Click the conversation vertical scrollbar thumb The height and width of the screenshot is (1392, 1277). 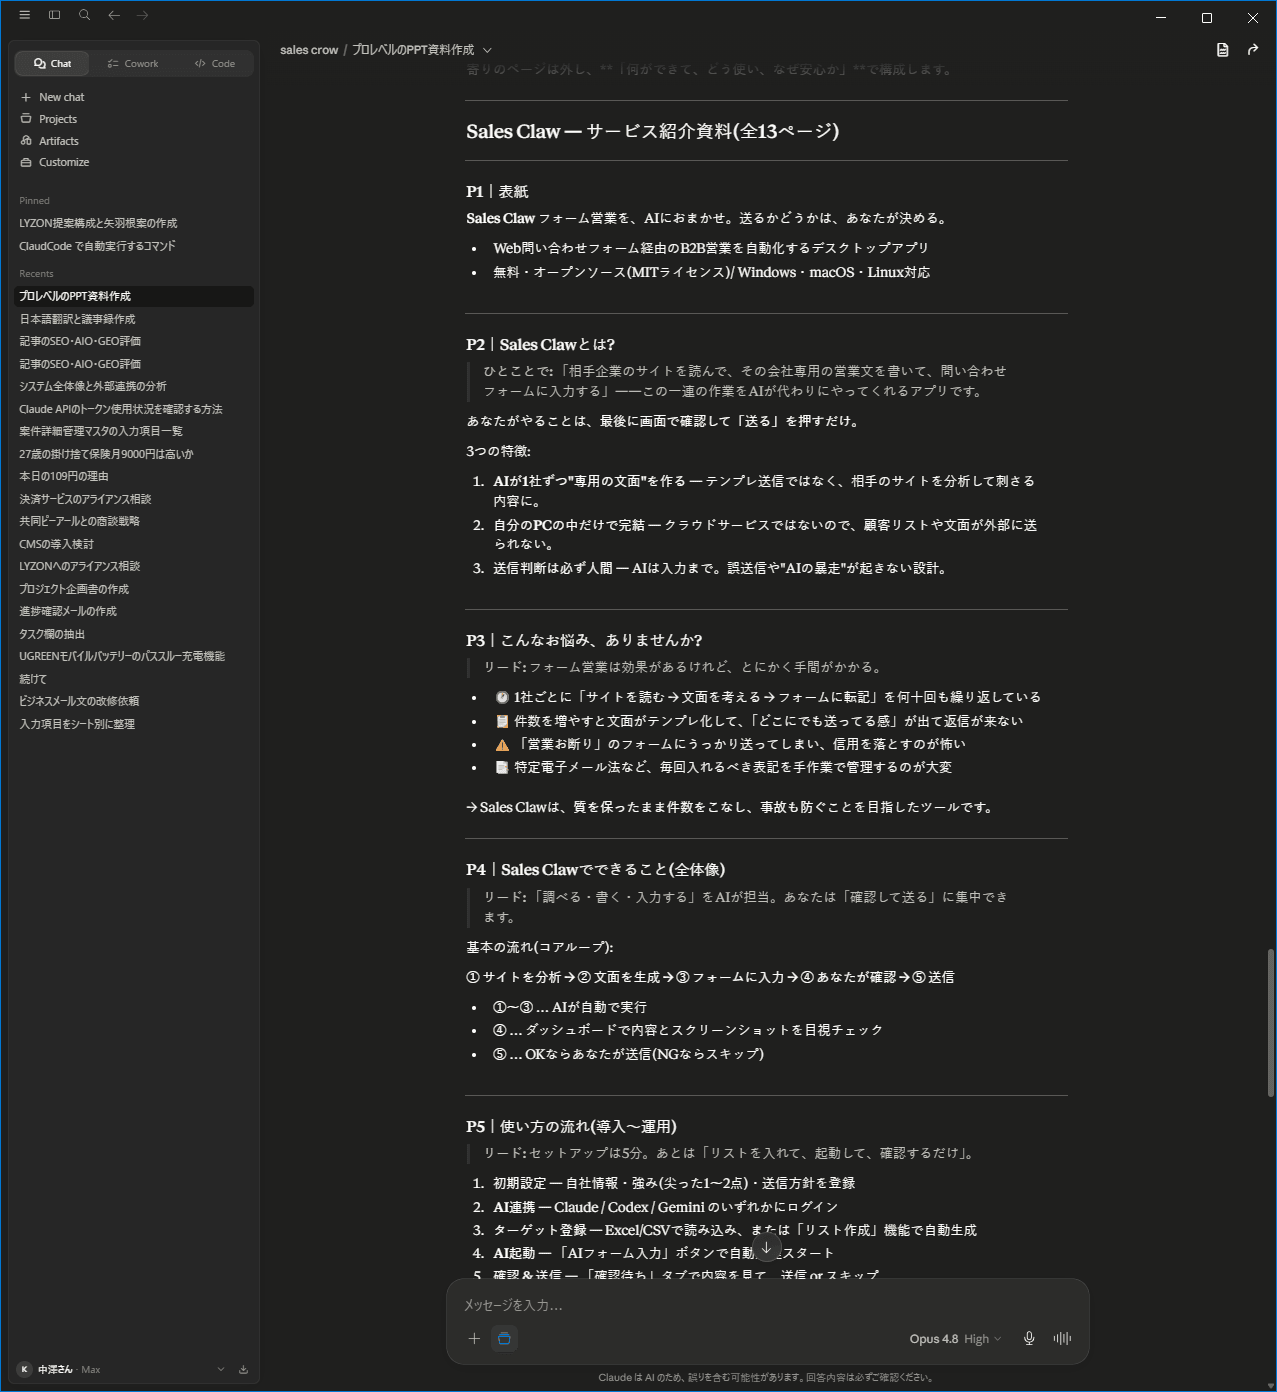click(1270, 1022)
